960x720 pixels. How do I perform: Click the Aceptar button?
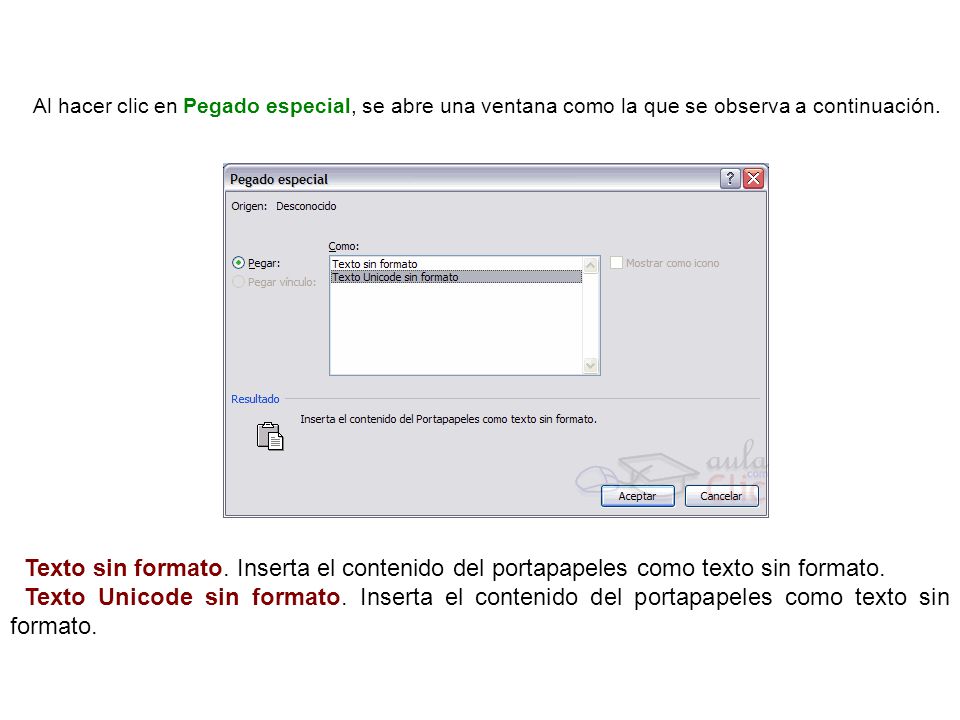pyautogui.click(x=637, y=496)
